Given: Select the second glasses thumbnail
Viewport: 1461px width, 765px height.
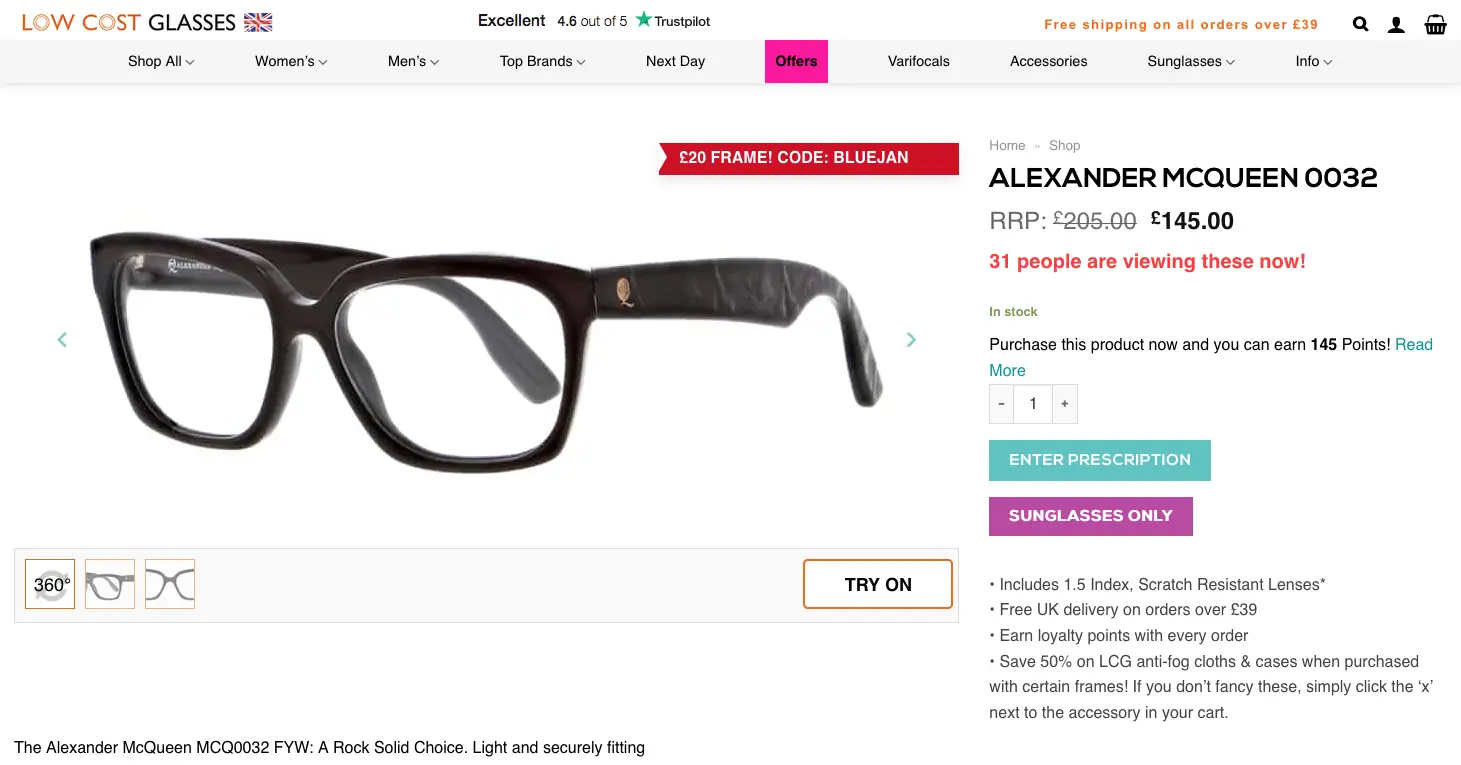Looking at the screenshot, I should 170,584.
